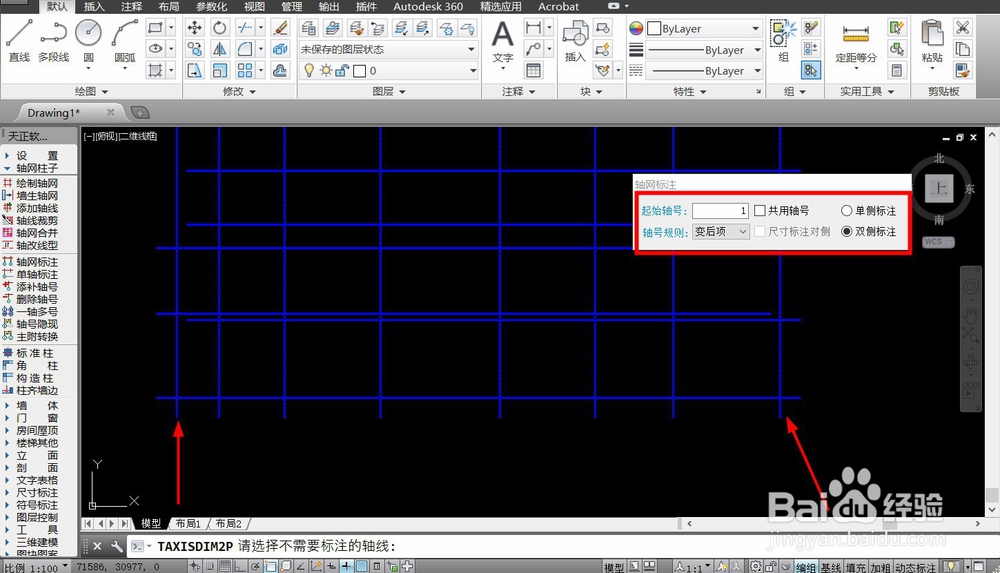Open the 轴号规则 dropdown
This screenshot has width=1000, height=573.
point(721,232)
